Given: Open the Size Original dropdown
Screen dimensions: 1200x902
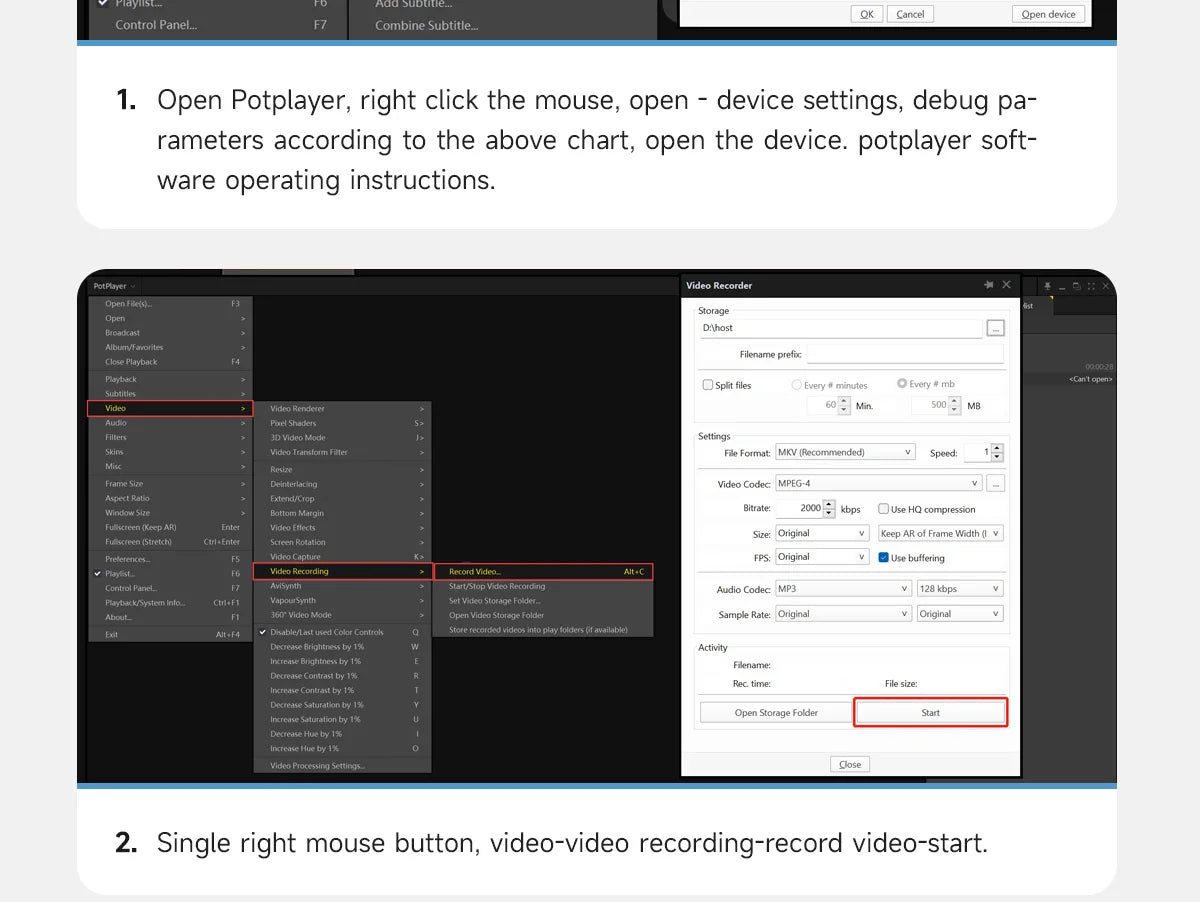Looking at the screenshot, I should click(822, 533).
